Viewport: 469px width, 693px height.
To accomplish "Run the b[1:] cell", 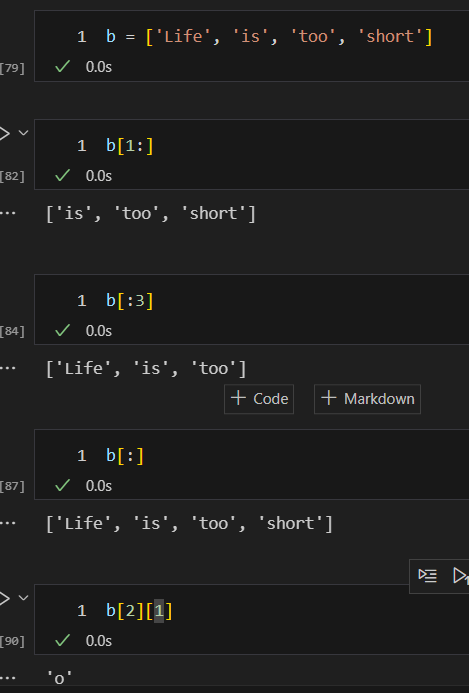I will (4, 133).
